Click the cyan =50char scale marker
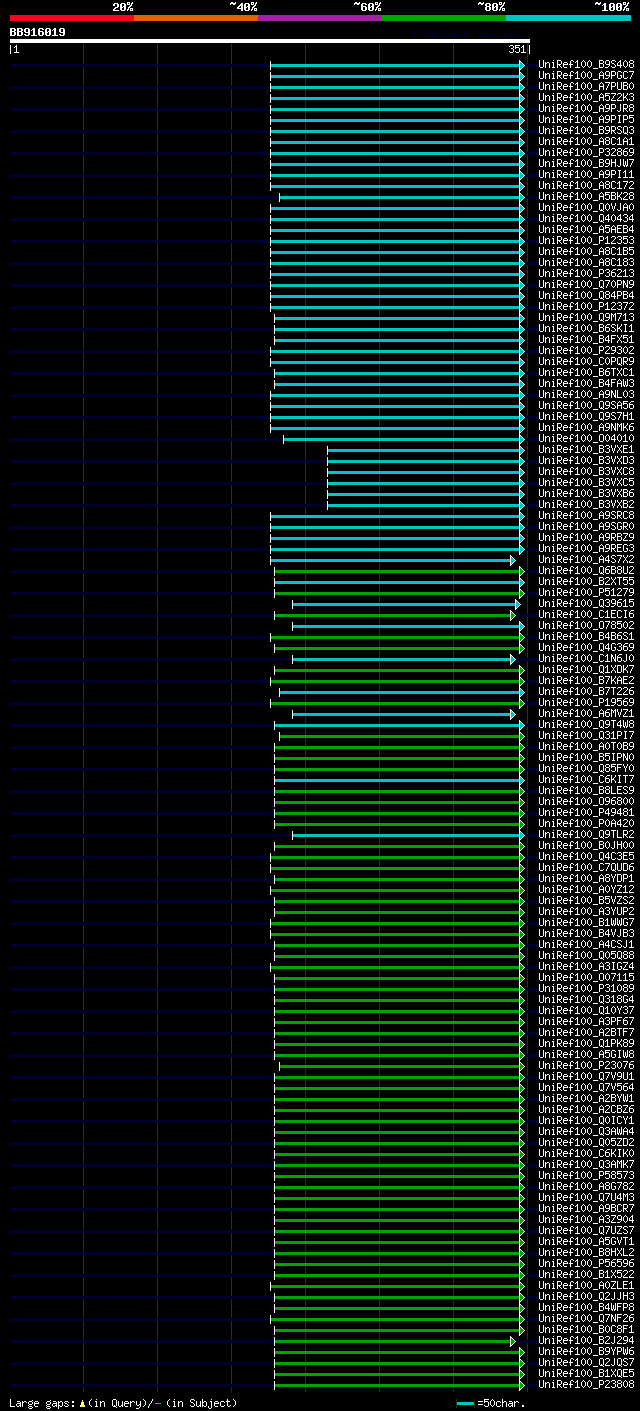Image resolution: width=640 pixels, height=1411 pixels. point(466,1403)
